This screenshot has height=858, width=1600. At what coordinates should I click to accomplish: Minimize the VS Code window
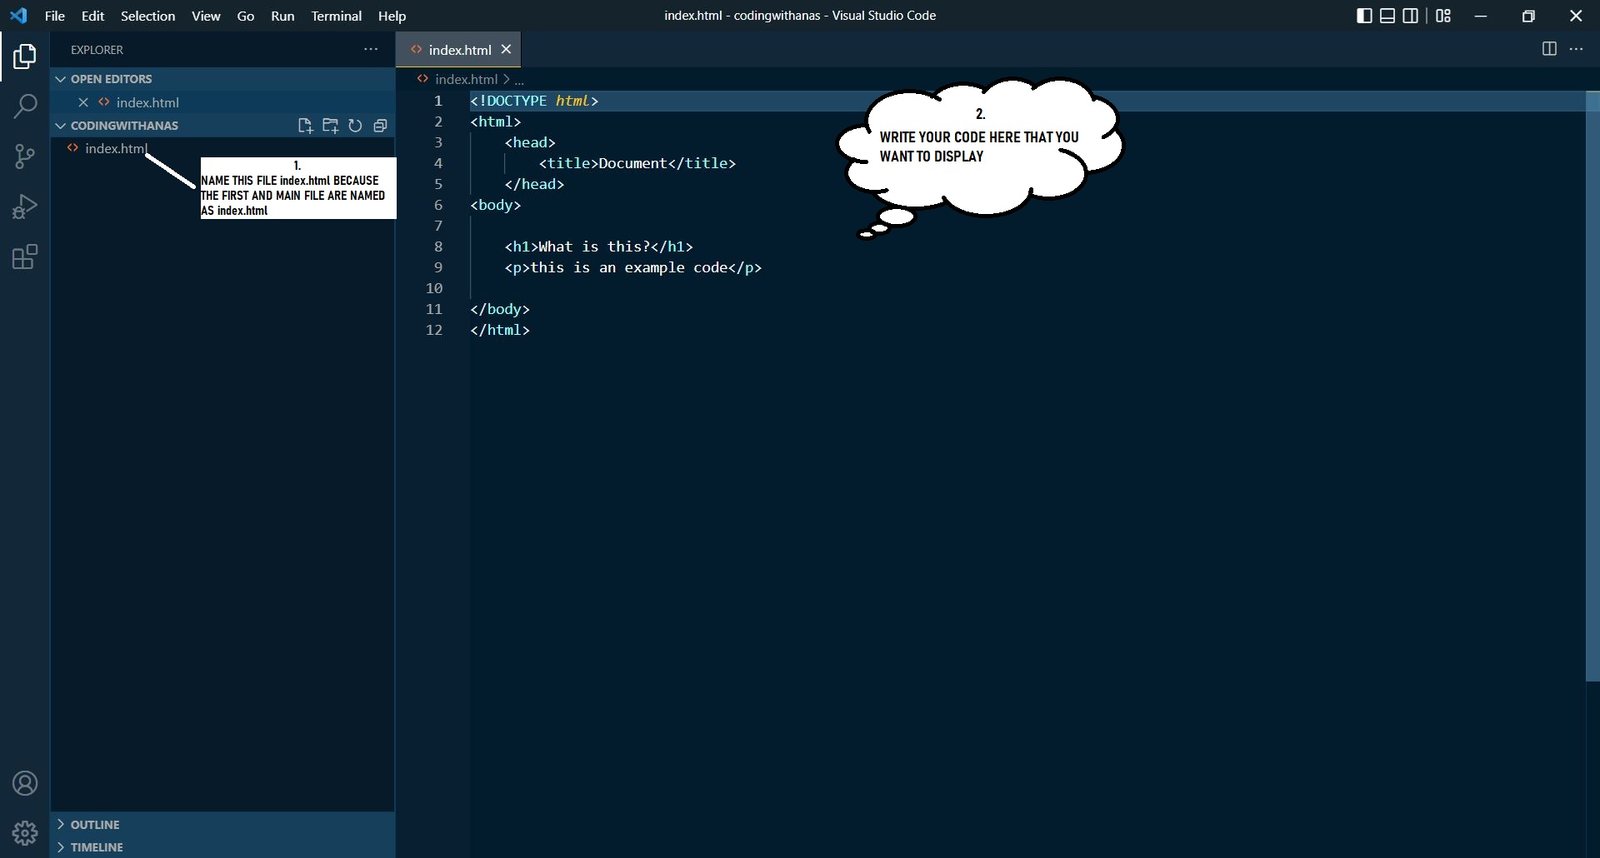pyautogui.click(x=1481, y=15)
